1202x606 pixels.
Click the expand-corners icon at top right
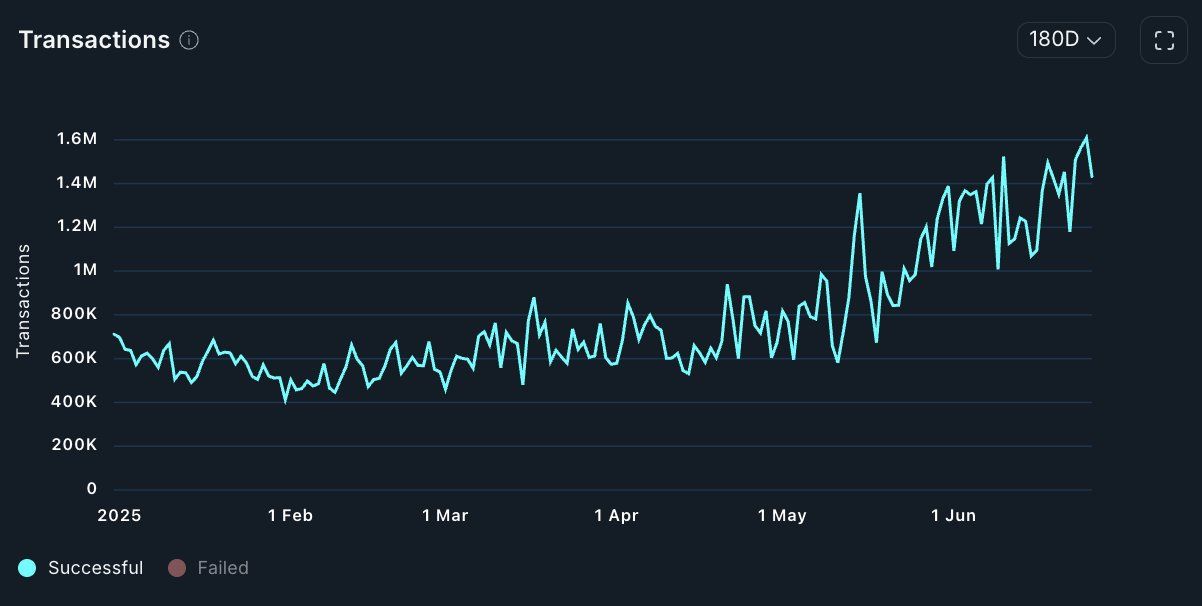pos(1163,40)
